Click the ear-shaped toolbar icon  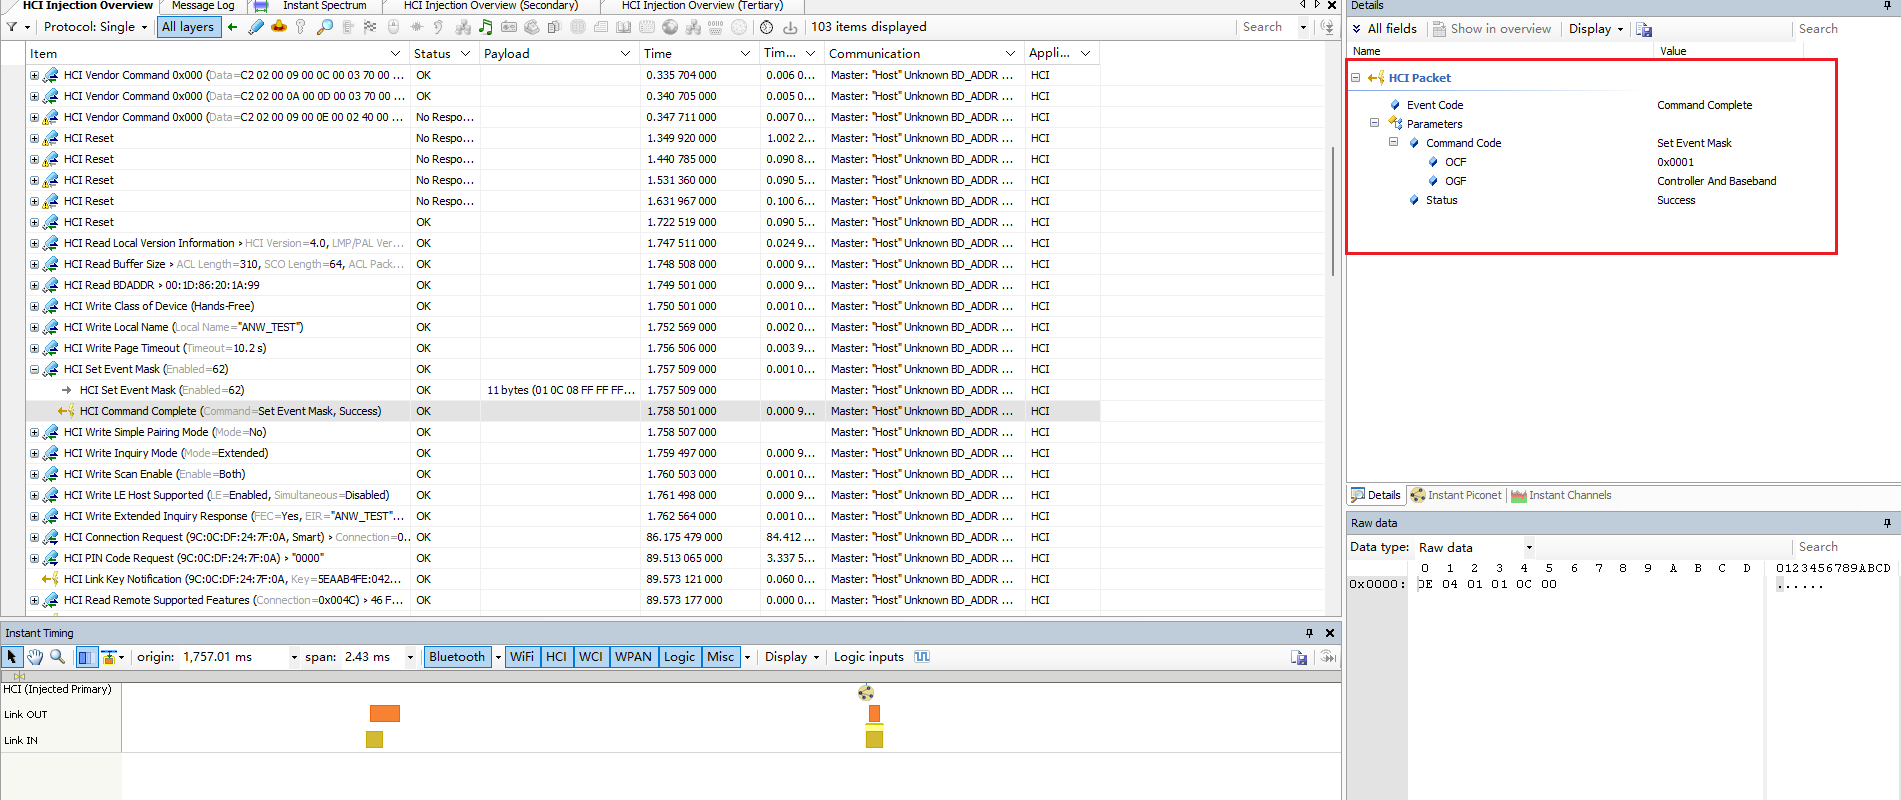pyautogui.click(x=438, y=27)
